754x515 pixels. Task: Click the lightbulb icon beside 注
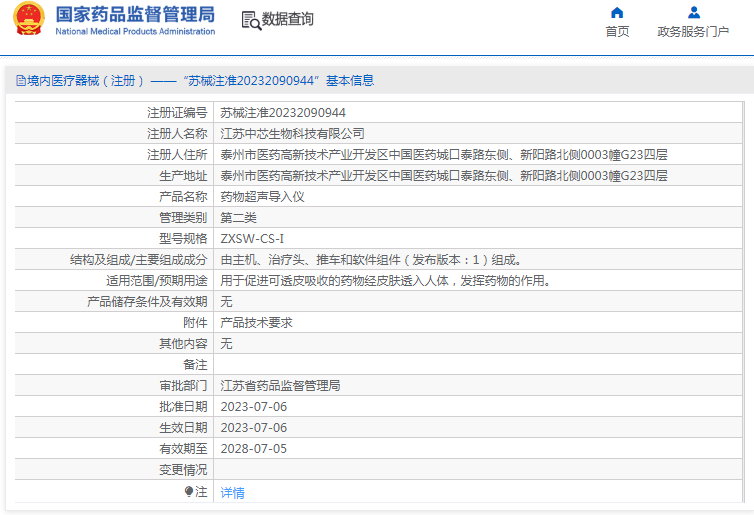click(x=189, y=491)
